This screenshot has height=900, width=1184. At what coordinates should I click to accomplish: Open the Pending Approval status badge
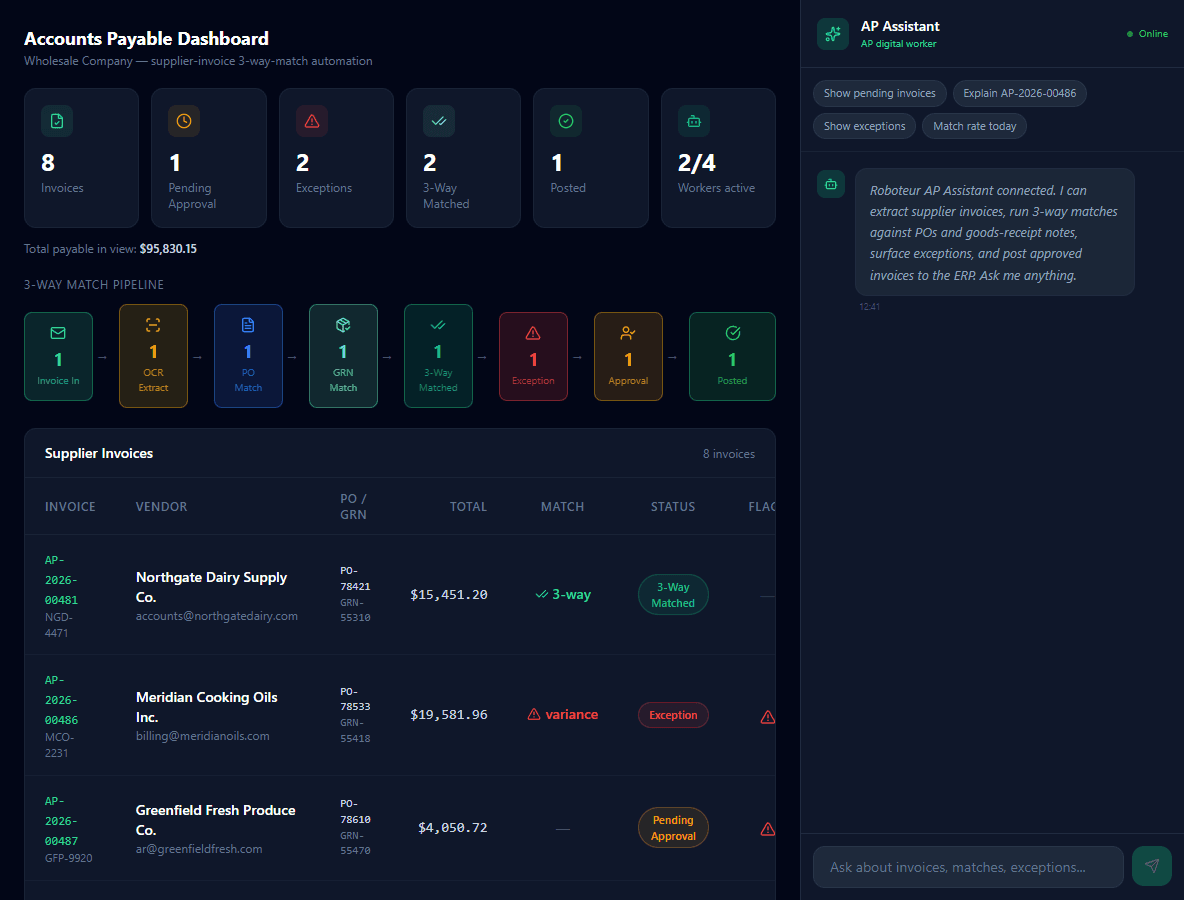pyautogui.click(x=673, y=828)
